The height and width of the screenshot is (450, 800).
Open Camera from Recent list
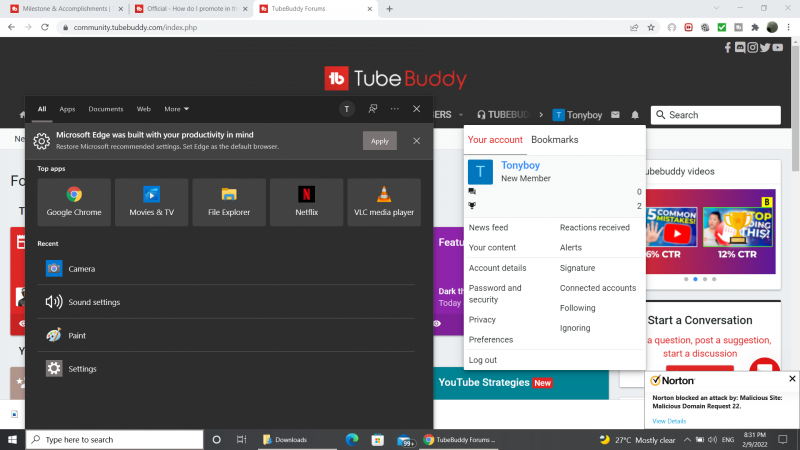(x=81, y=269)
